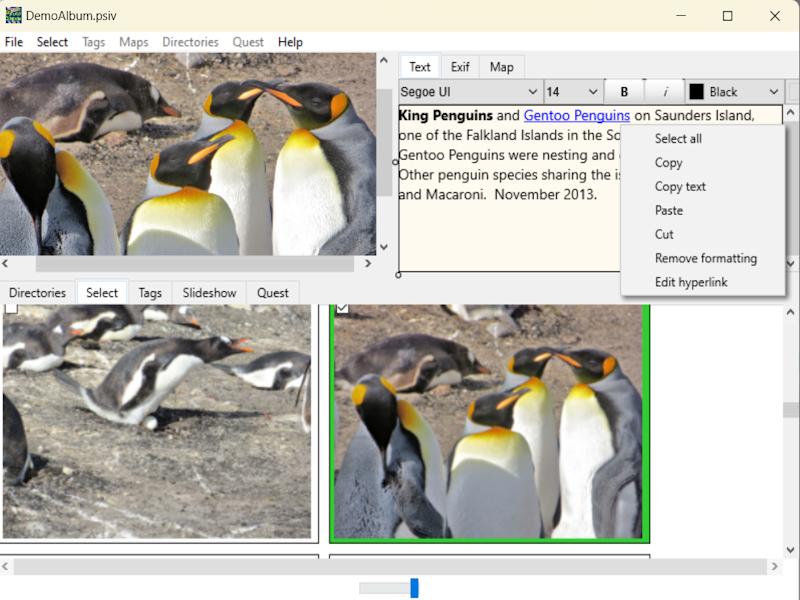Toggle bold formatting in the text editor

tap(624, 91)
